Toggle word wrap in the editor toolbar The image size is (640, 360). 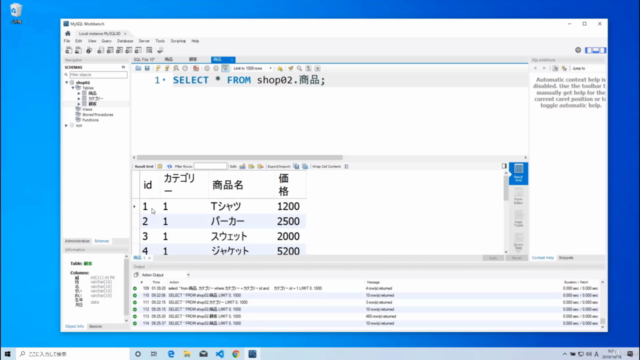pos(318,68)
